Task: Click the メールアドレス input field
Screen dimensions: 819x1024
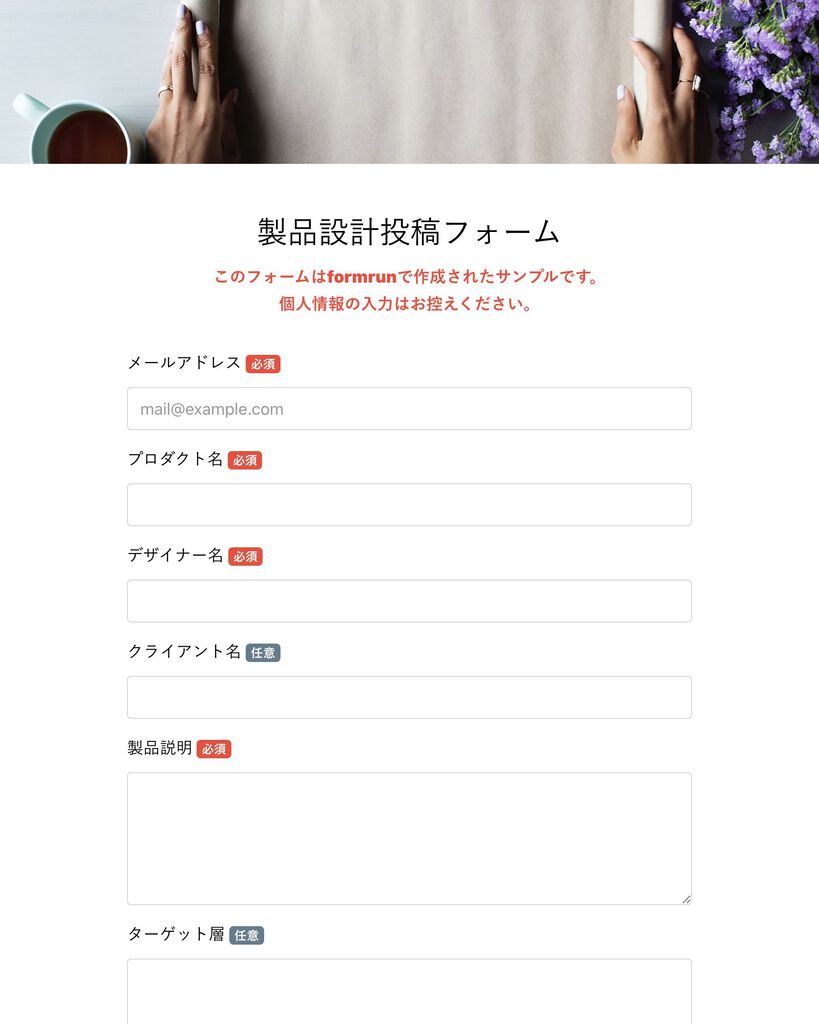Action: tap(409, 409)
